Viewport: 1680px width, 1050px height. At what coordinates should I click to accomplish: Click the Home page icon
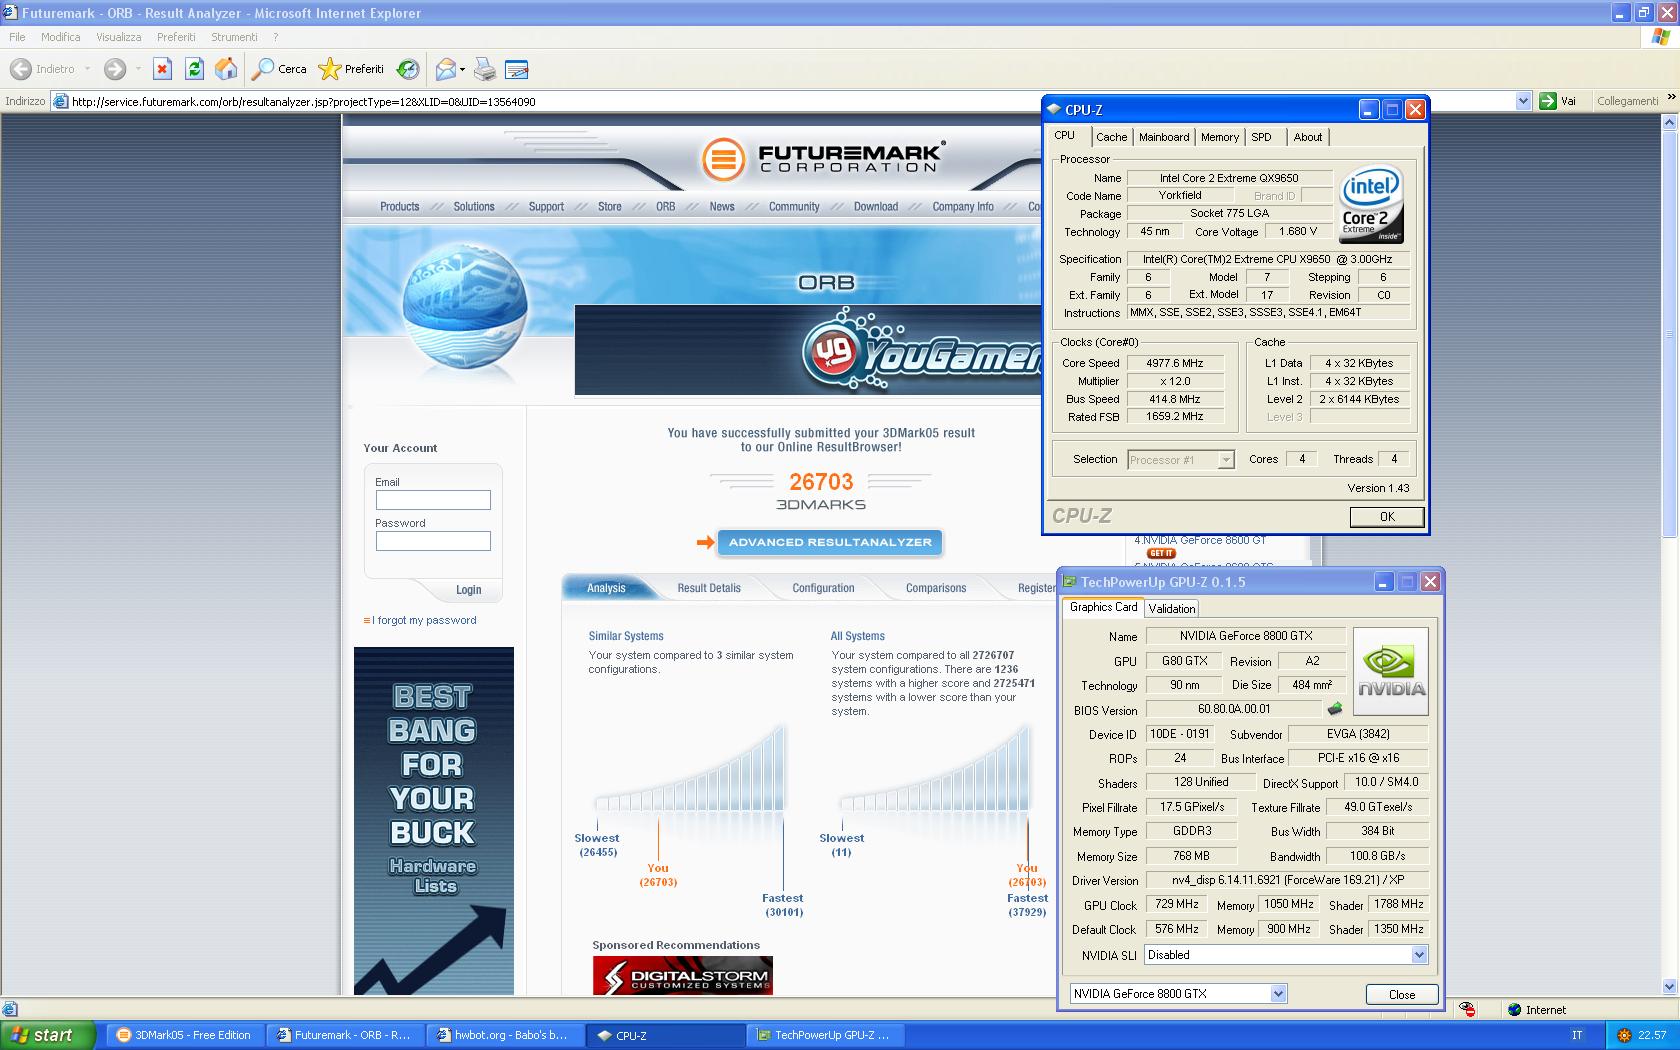click(227, 69)
